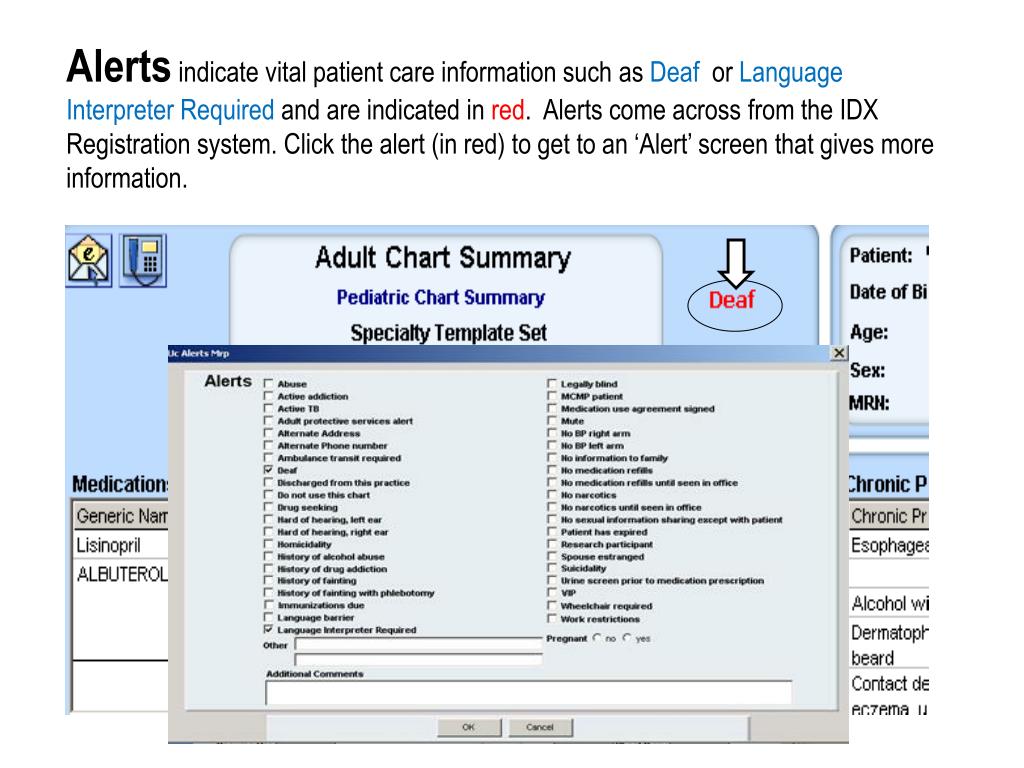
Task: Uncheck the Deaf checkbox
Action: pyautogui.click(x=268, y=470)
